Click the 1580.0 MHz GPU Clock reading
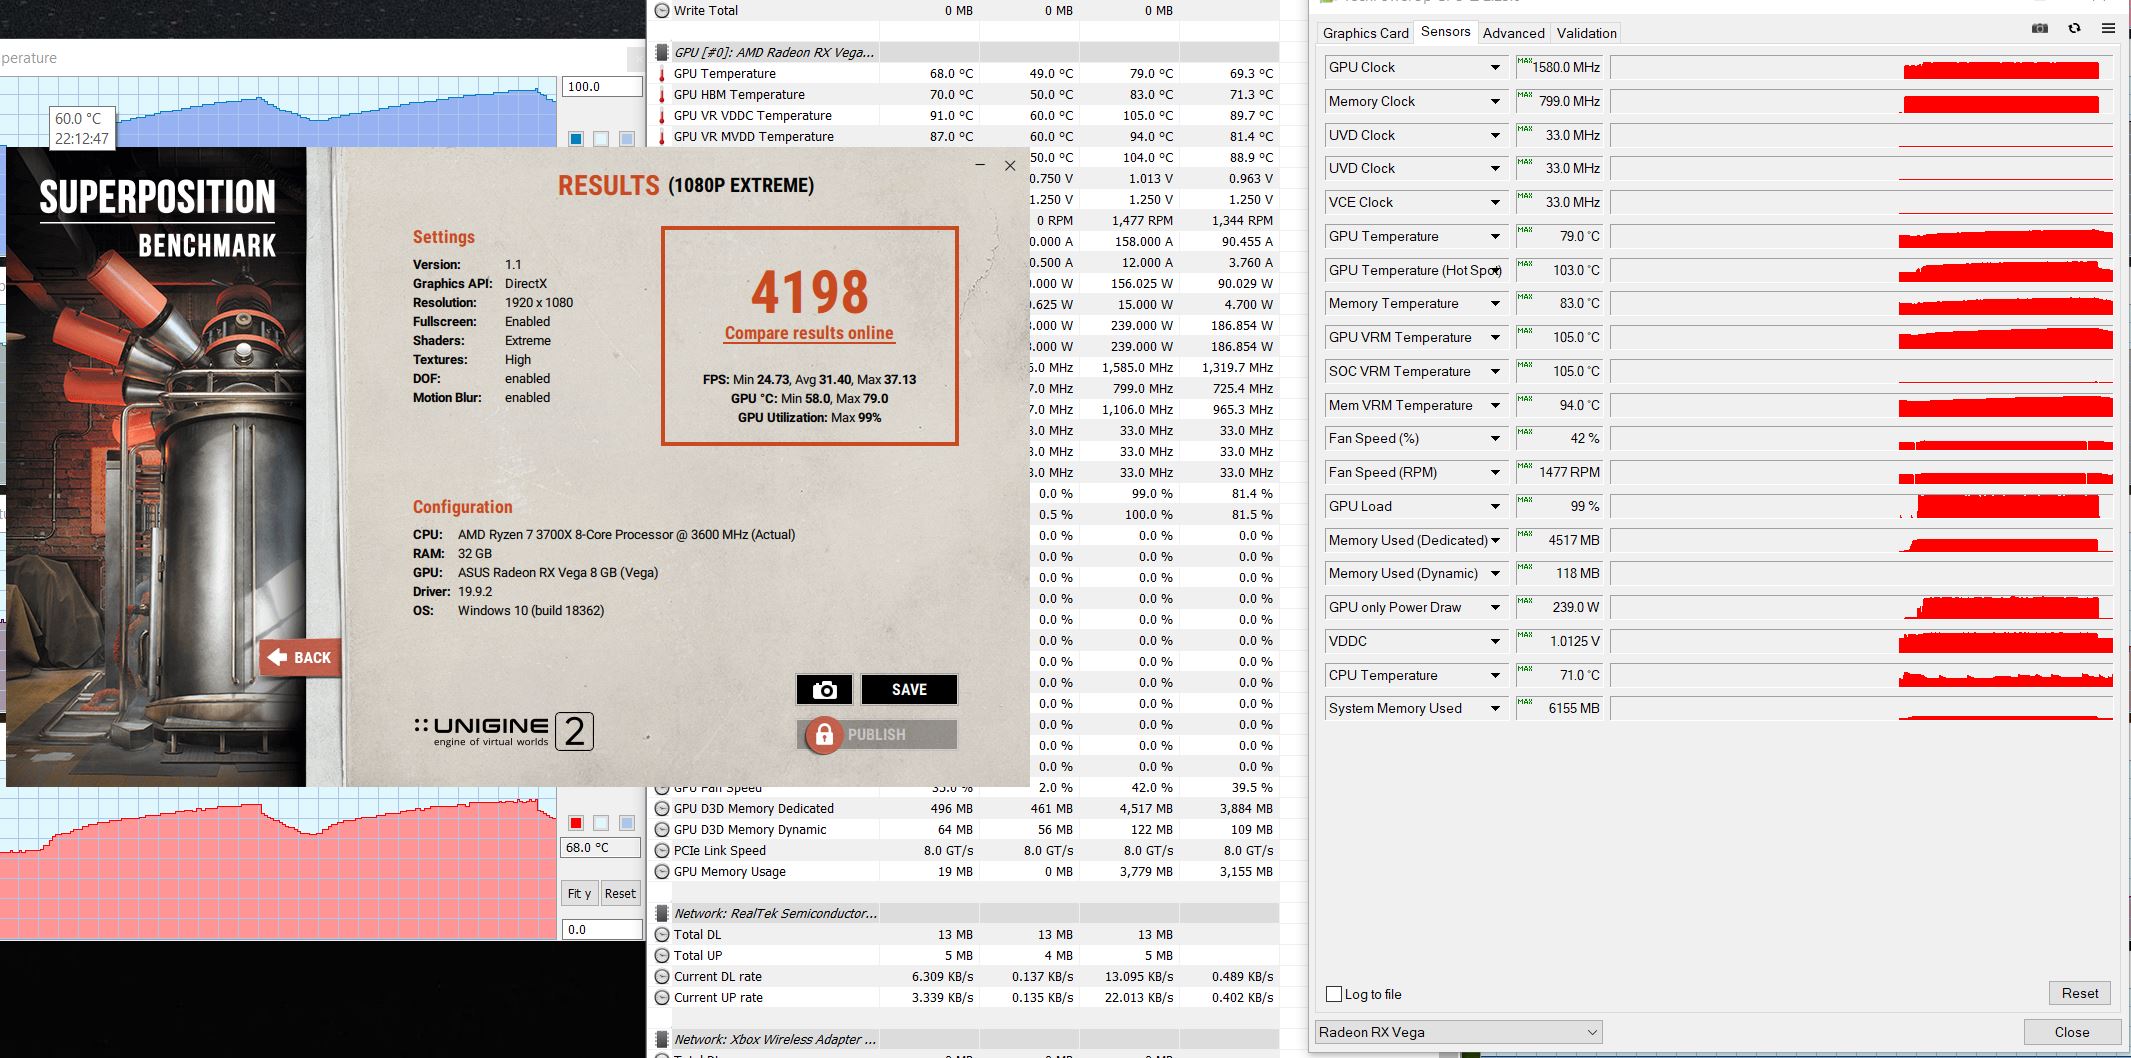The width and height of the screenshot is (2131, 1058). click(x=1559, y=68)
